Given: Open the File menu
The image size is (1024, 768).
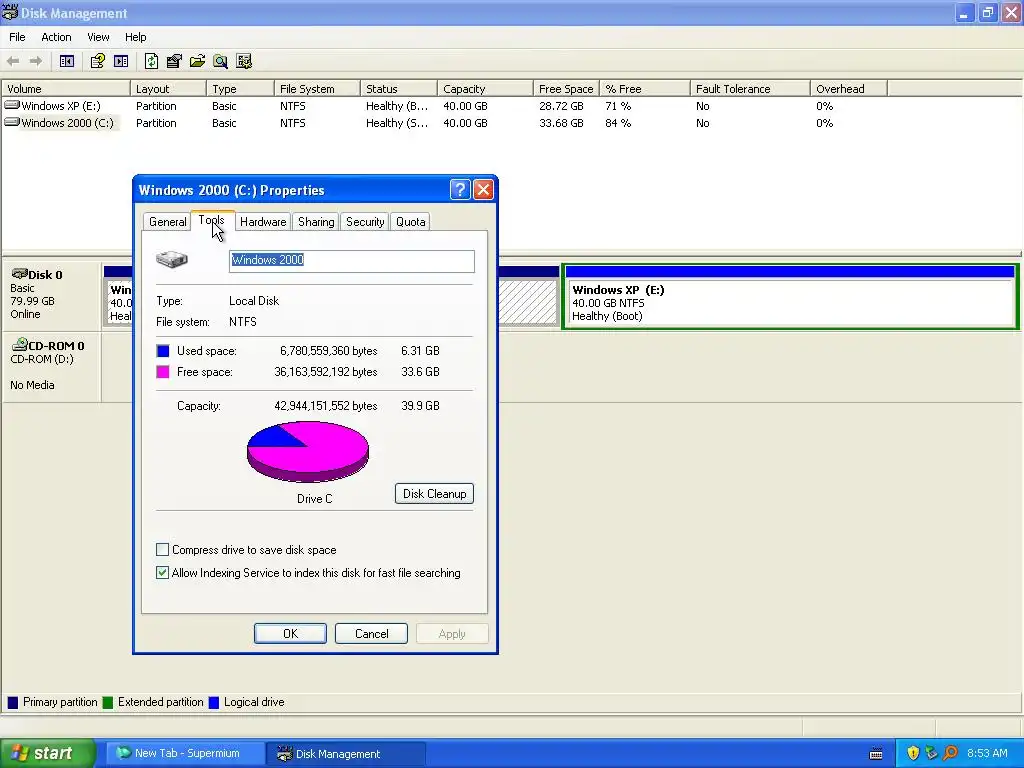Looking at the screenshot, I should 17,37.
